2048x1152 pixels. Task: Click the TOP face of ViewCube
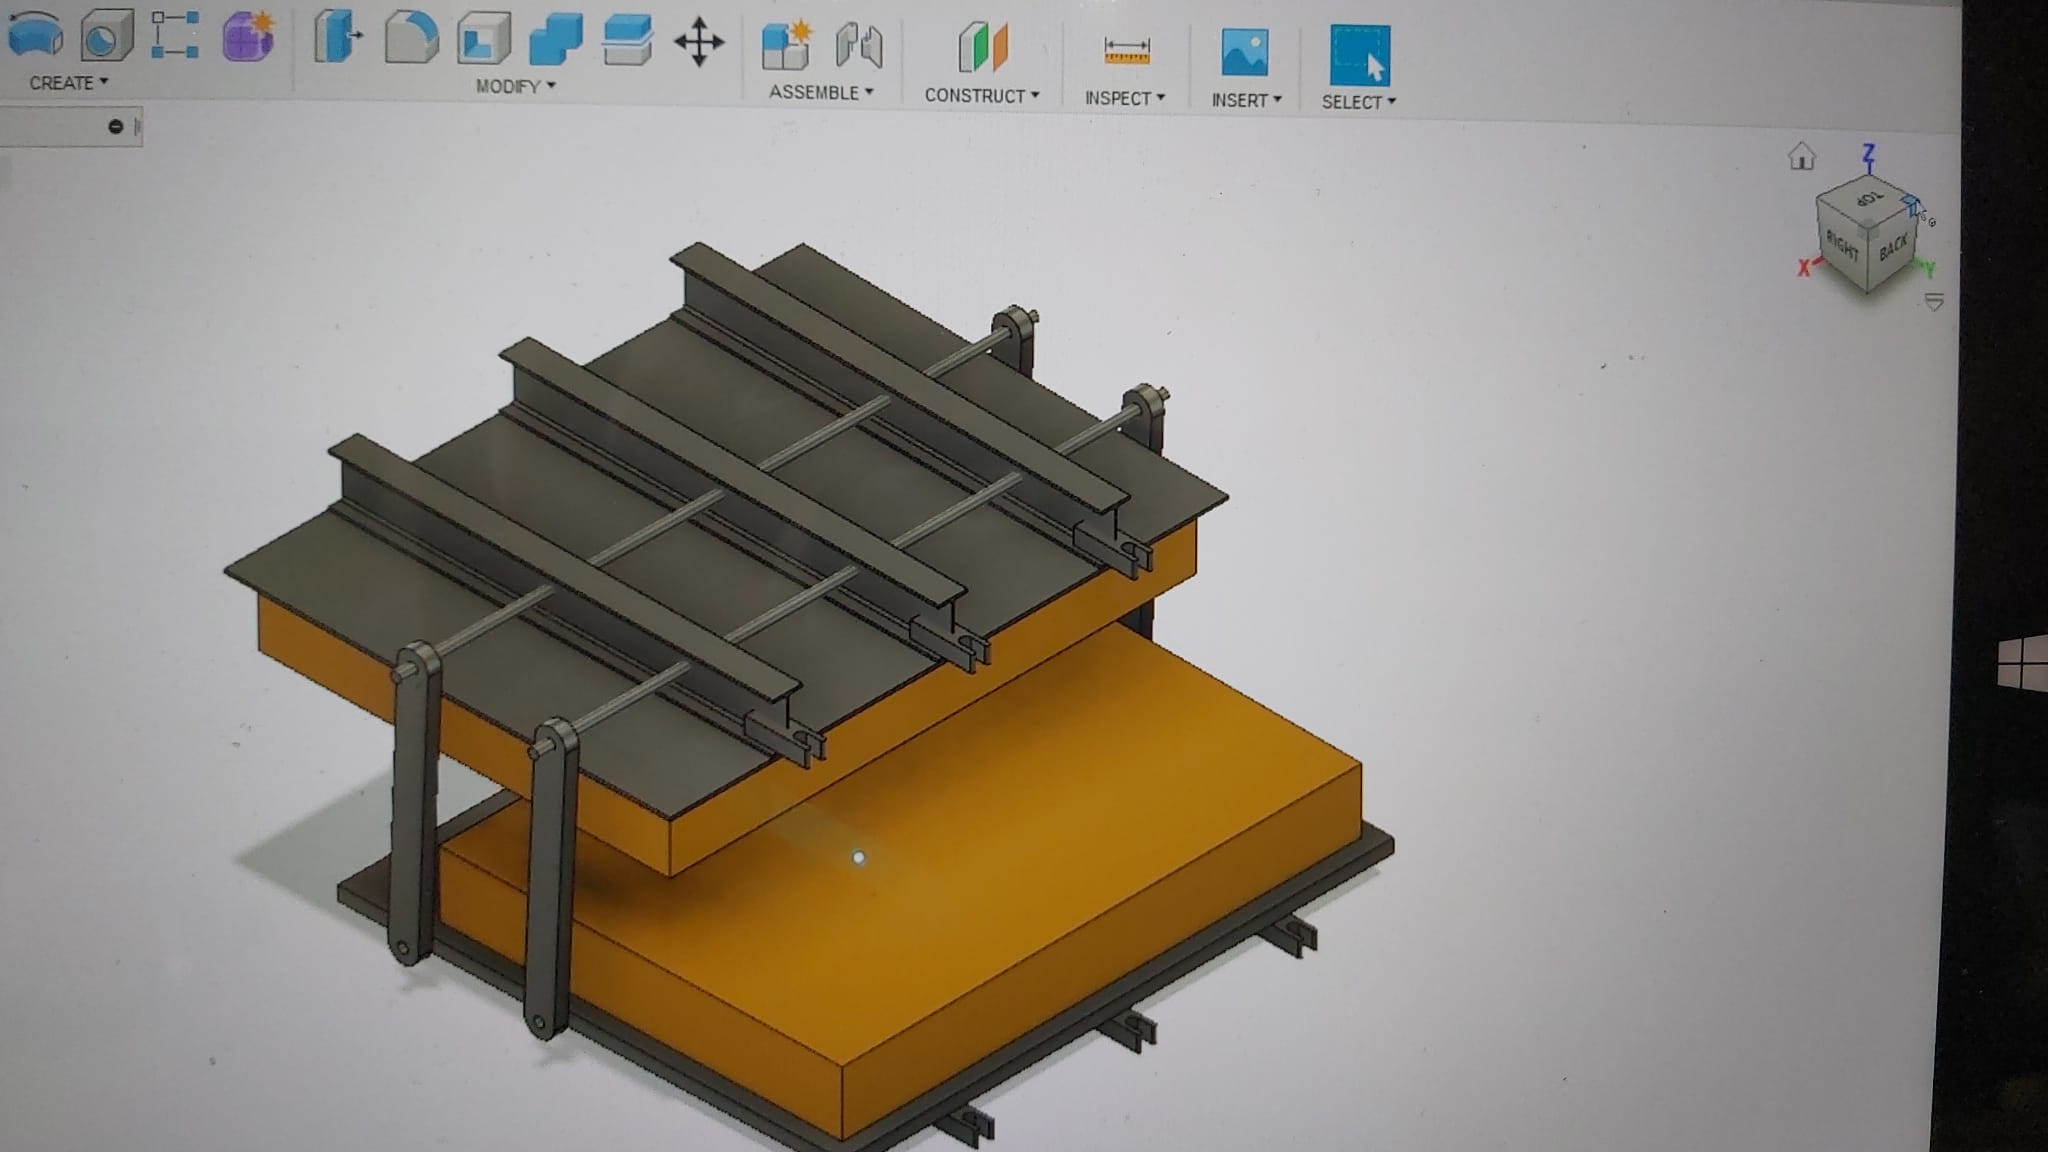tap(1867, 199)
